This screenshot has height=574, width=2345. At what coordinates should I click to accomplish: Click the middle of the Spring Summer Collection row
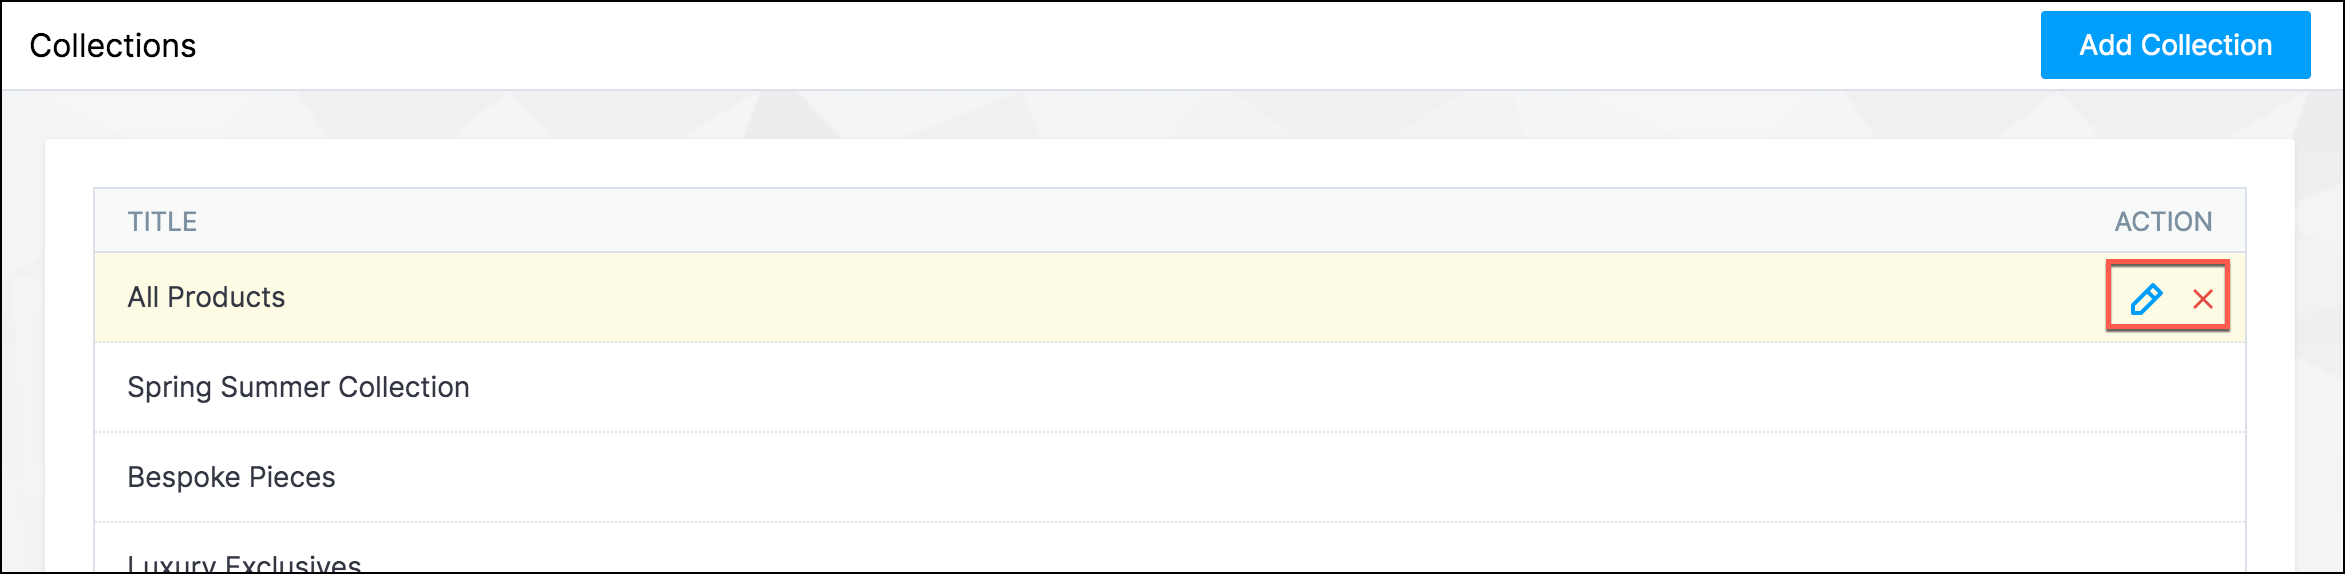(1170, 387)
